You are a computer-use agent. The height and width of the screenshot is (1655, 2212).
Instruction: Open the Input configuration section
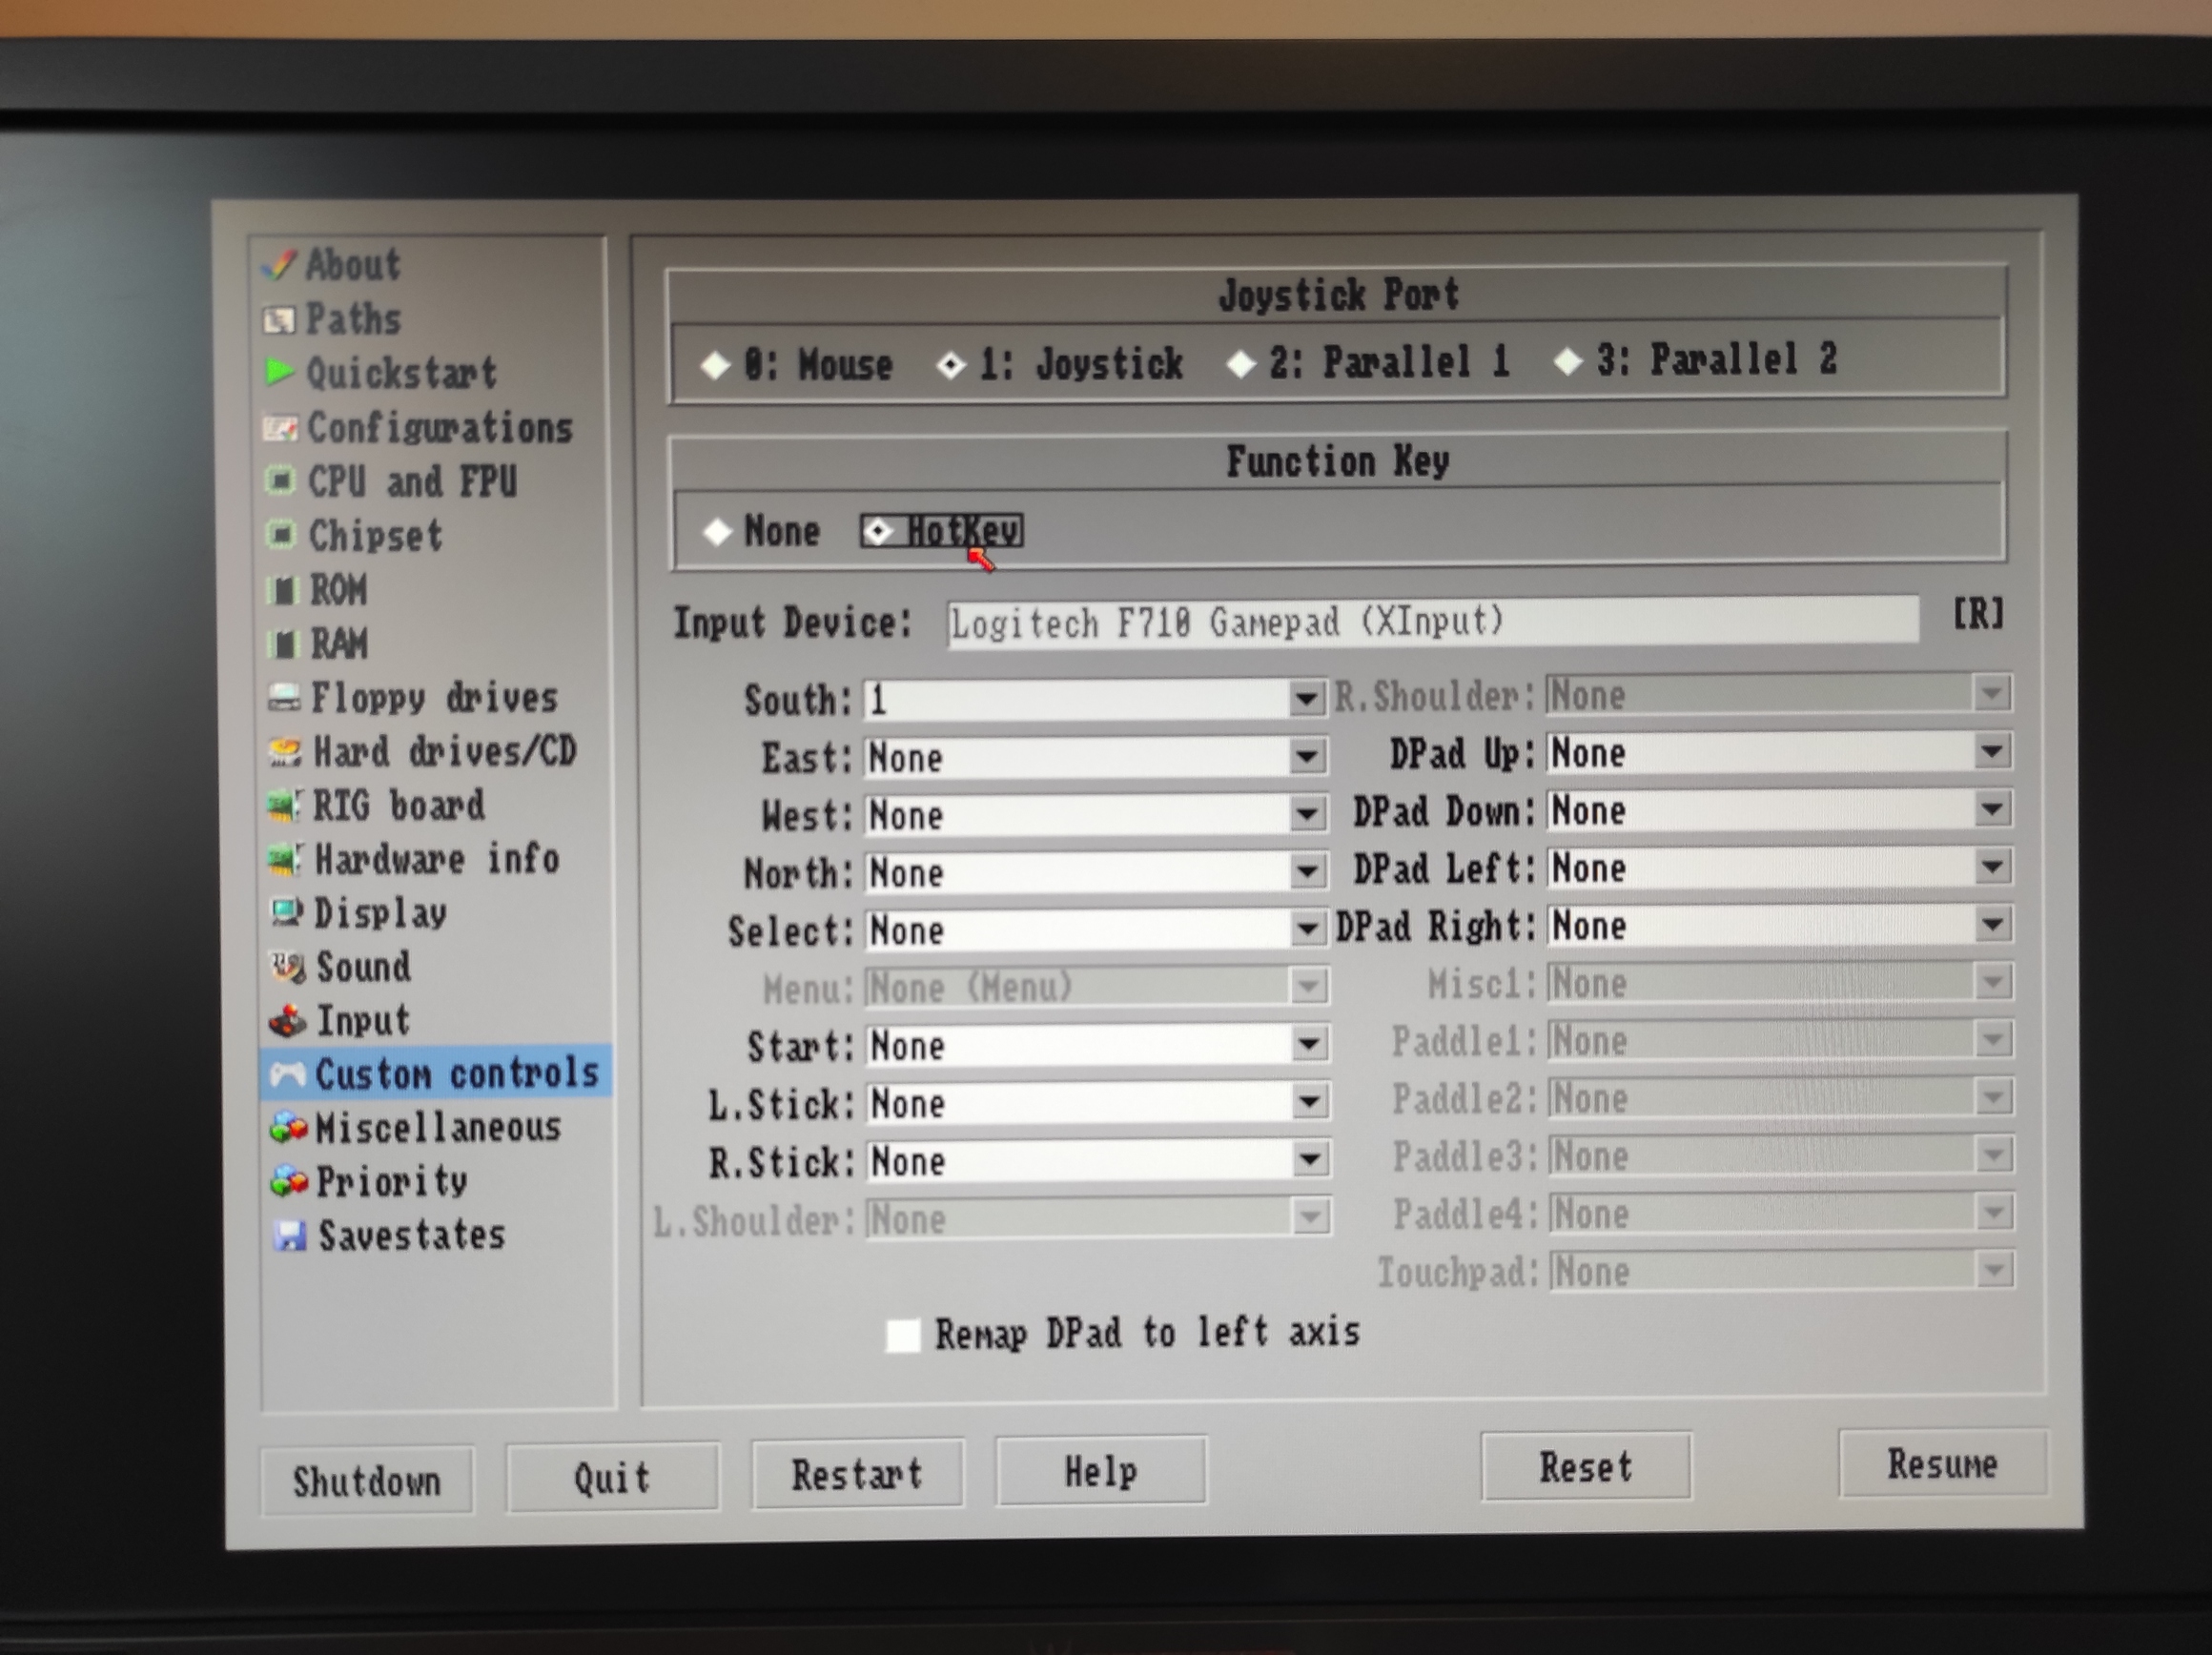363,1021
